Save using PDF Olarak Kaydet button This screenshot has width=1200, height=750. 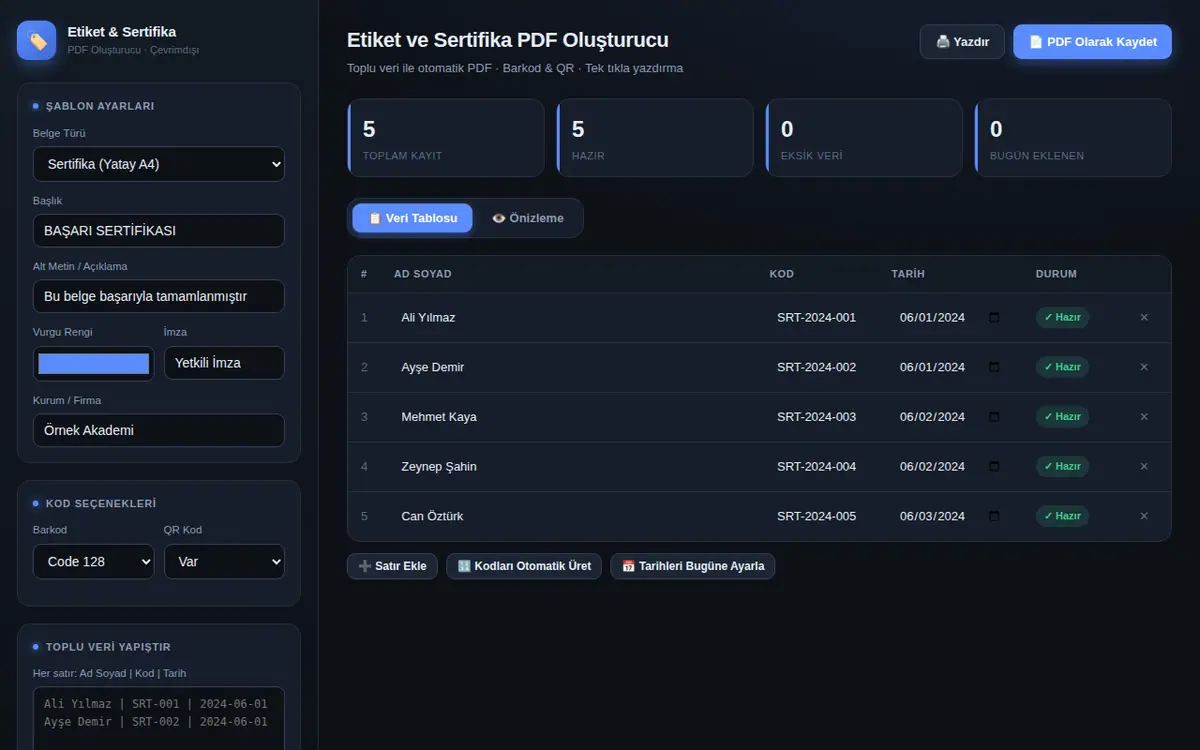coord(1092,42)
